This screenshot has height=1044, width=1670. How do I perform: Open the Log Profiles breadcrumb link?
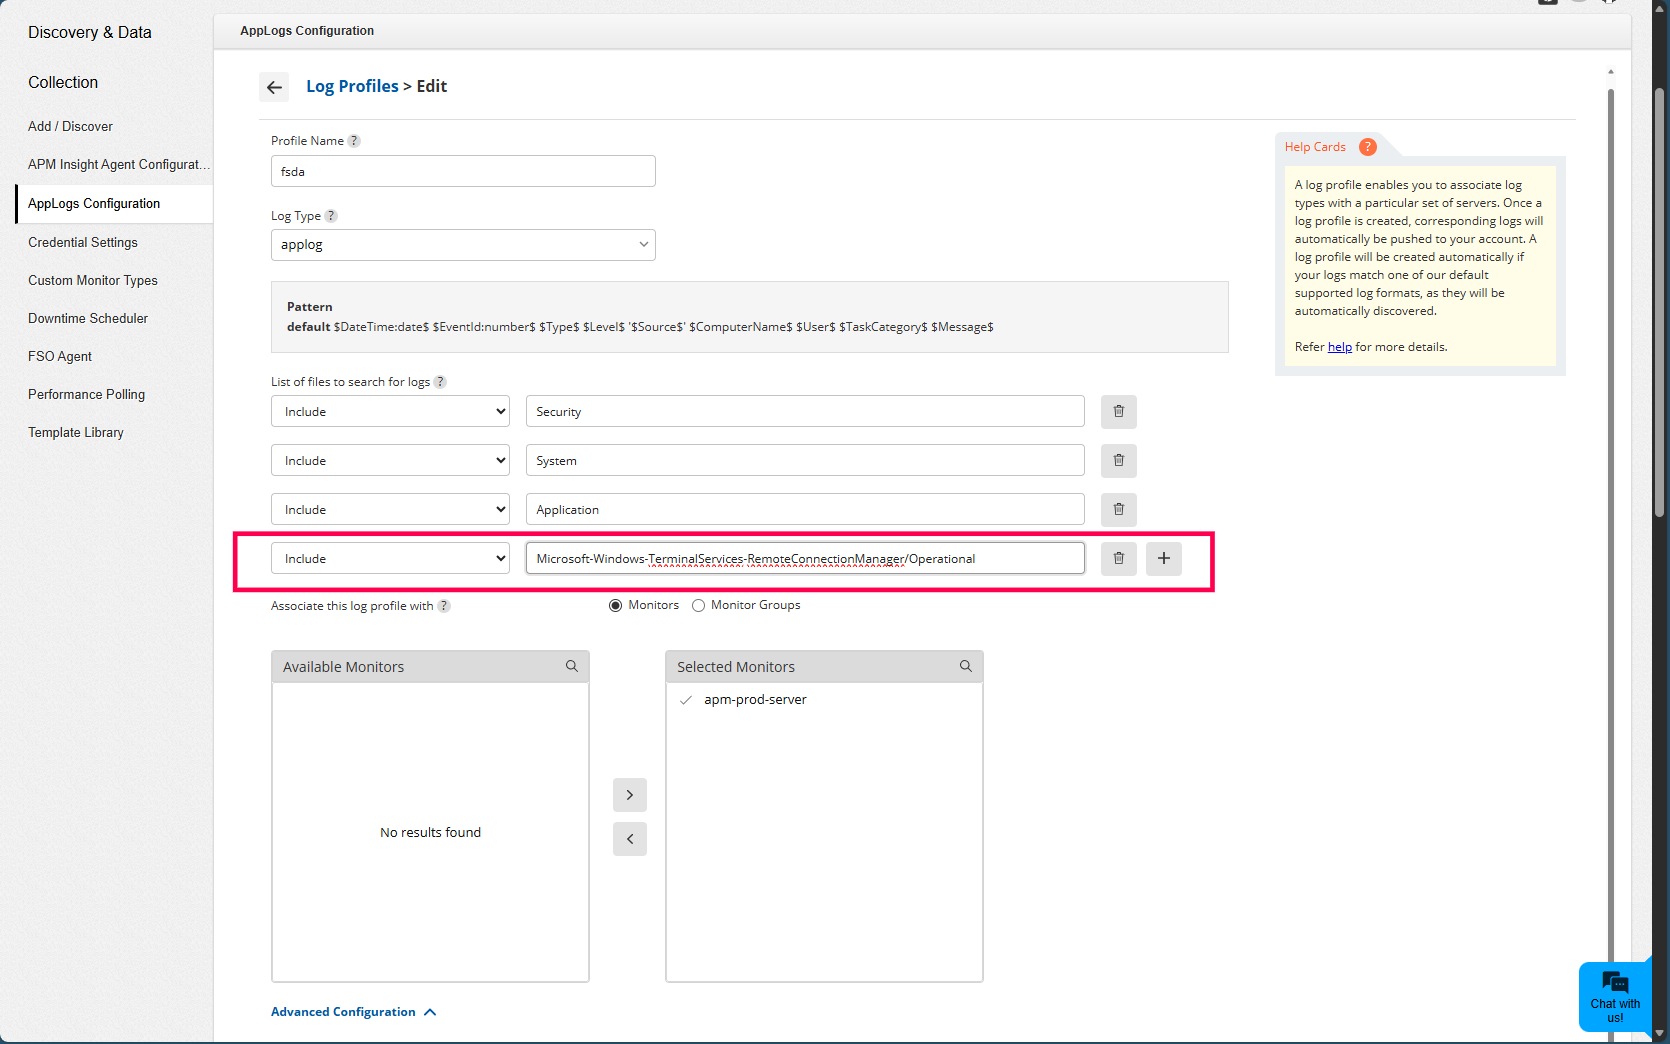352,86
